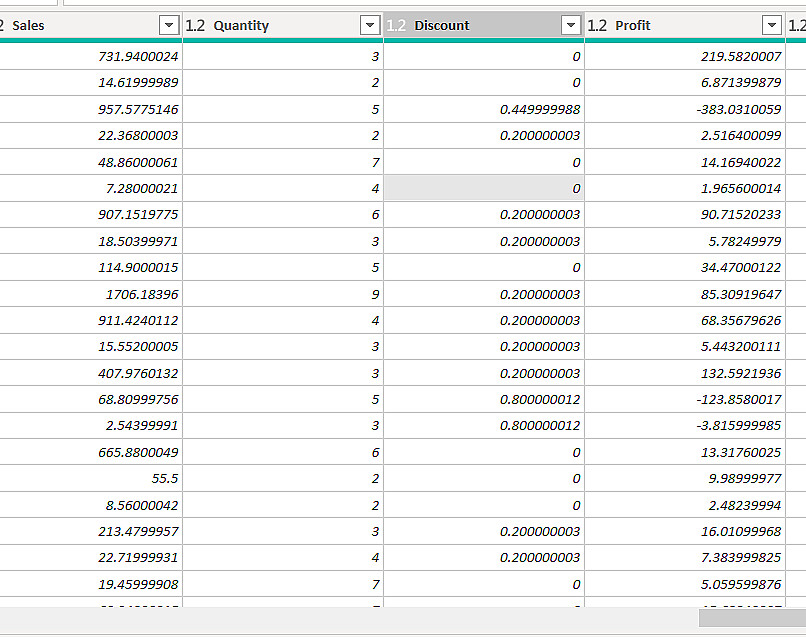Click the 1.2 data type icon for Quantity
The image size is (806, 637).
[195, 25]
